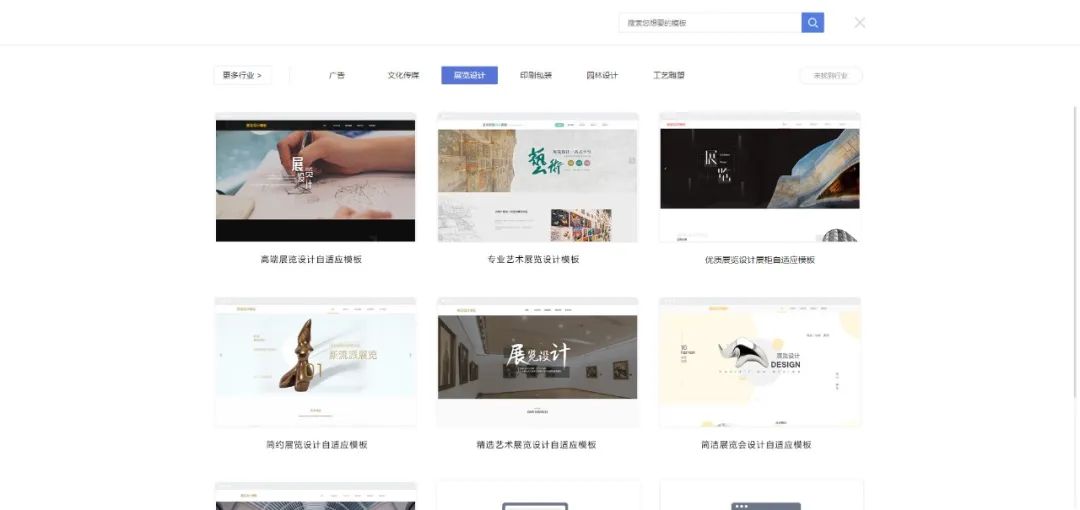
Task: Open the 简洁展览会设计自适应模板 thumbnail
Action: tap(760, 363)
